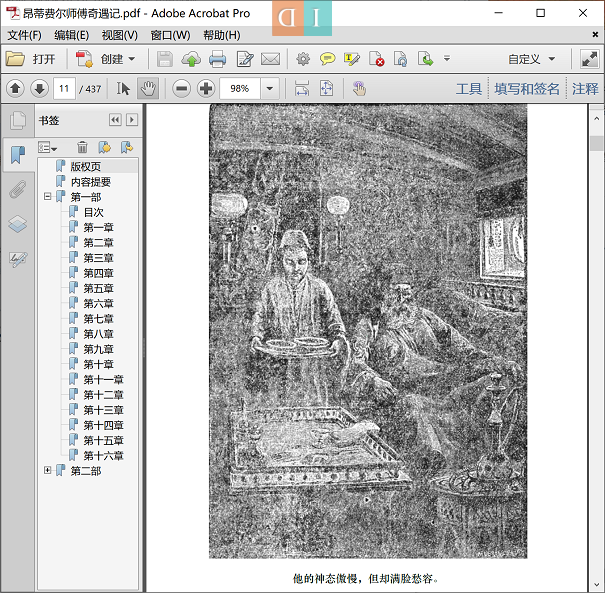Open the 自定义 customize dropdown
Image resolution: width=605 pixels, height=593 pixels.
coord(531,59)
